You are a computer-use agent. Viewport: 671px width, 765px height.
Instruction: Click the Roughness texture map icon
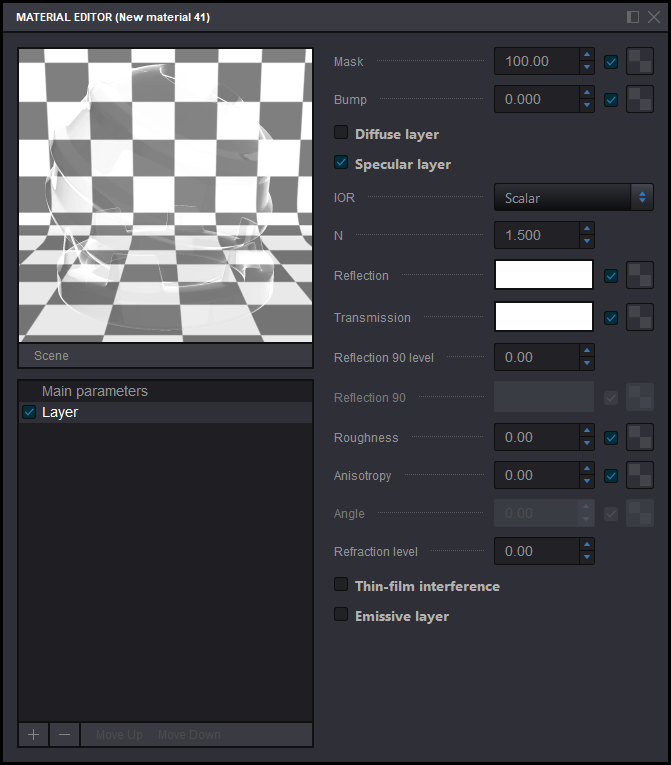[639, 438]
